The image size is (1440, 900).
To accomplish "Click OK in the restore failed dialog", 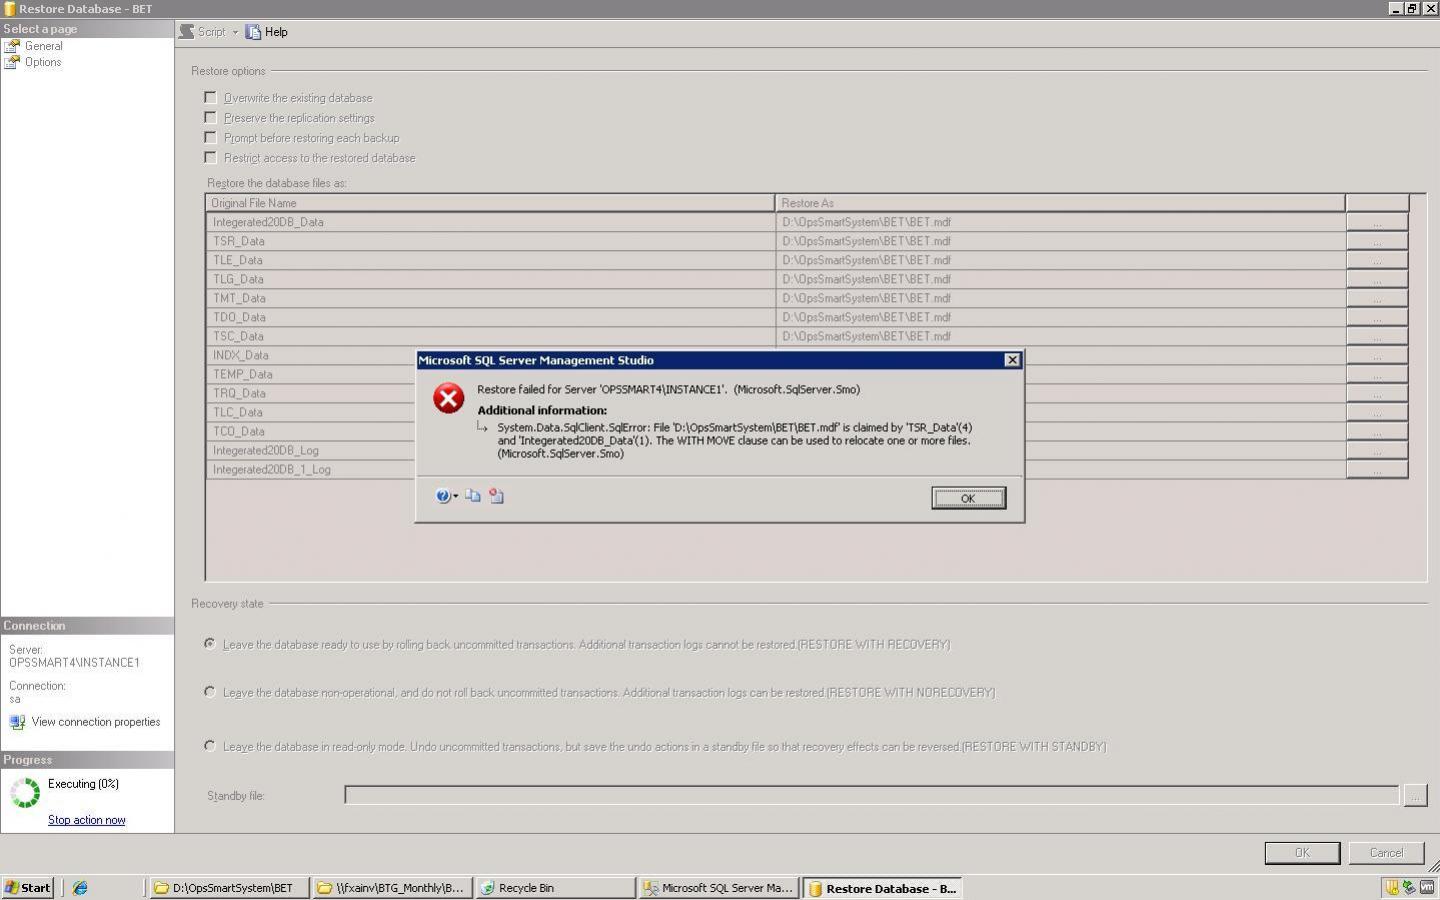I will pos(968,498).
